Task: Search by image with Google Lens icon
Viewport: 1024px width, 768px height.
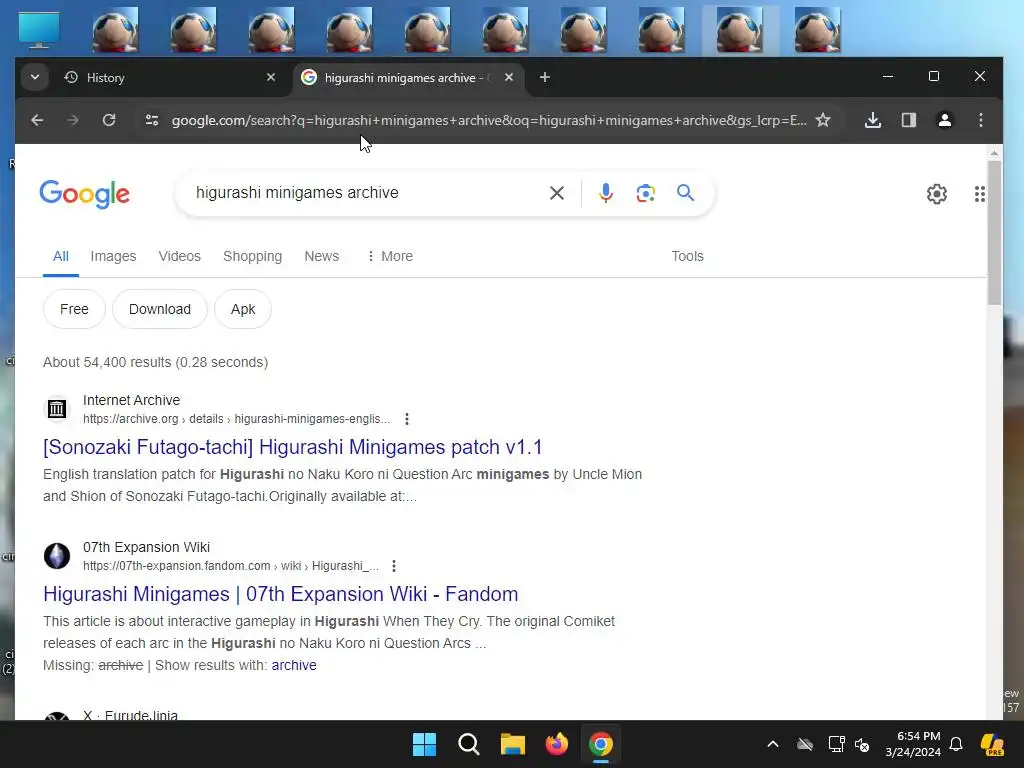Action: (x=646, y=193)
